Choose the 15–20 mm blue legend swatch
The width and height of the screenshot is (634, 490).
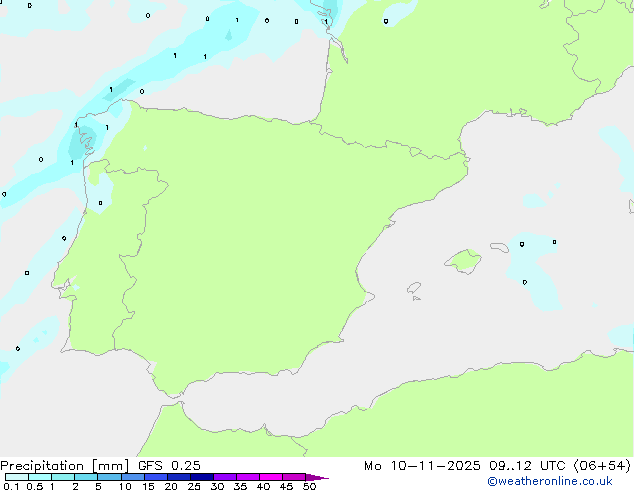click(155, 477)
